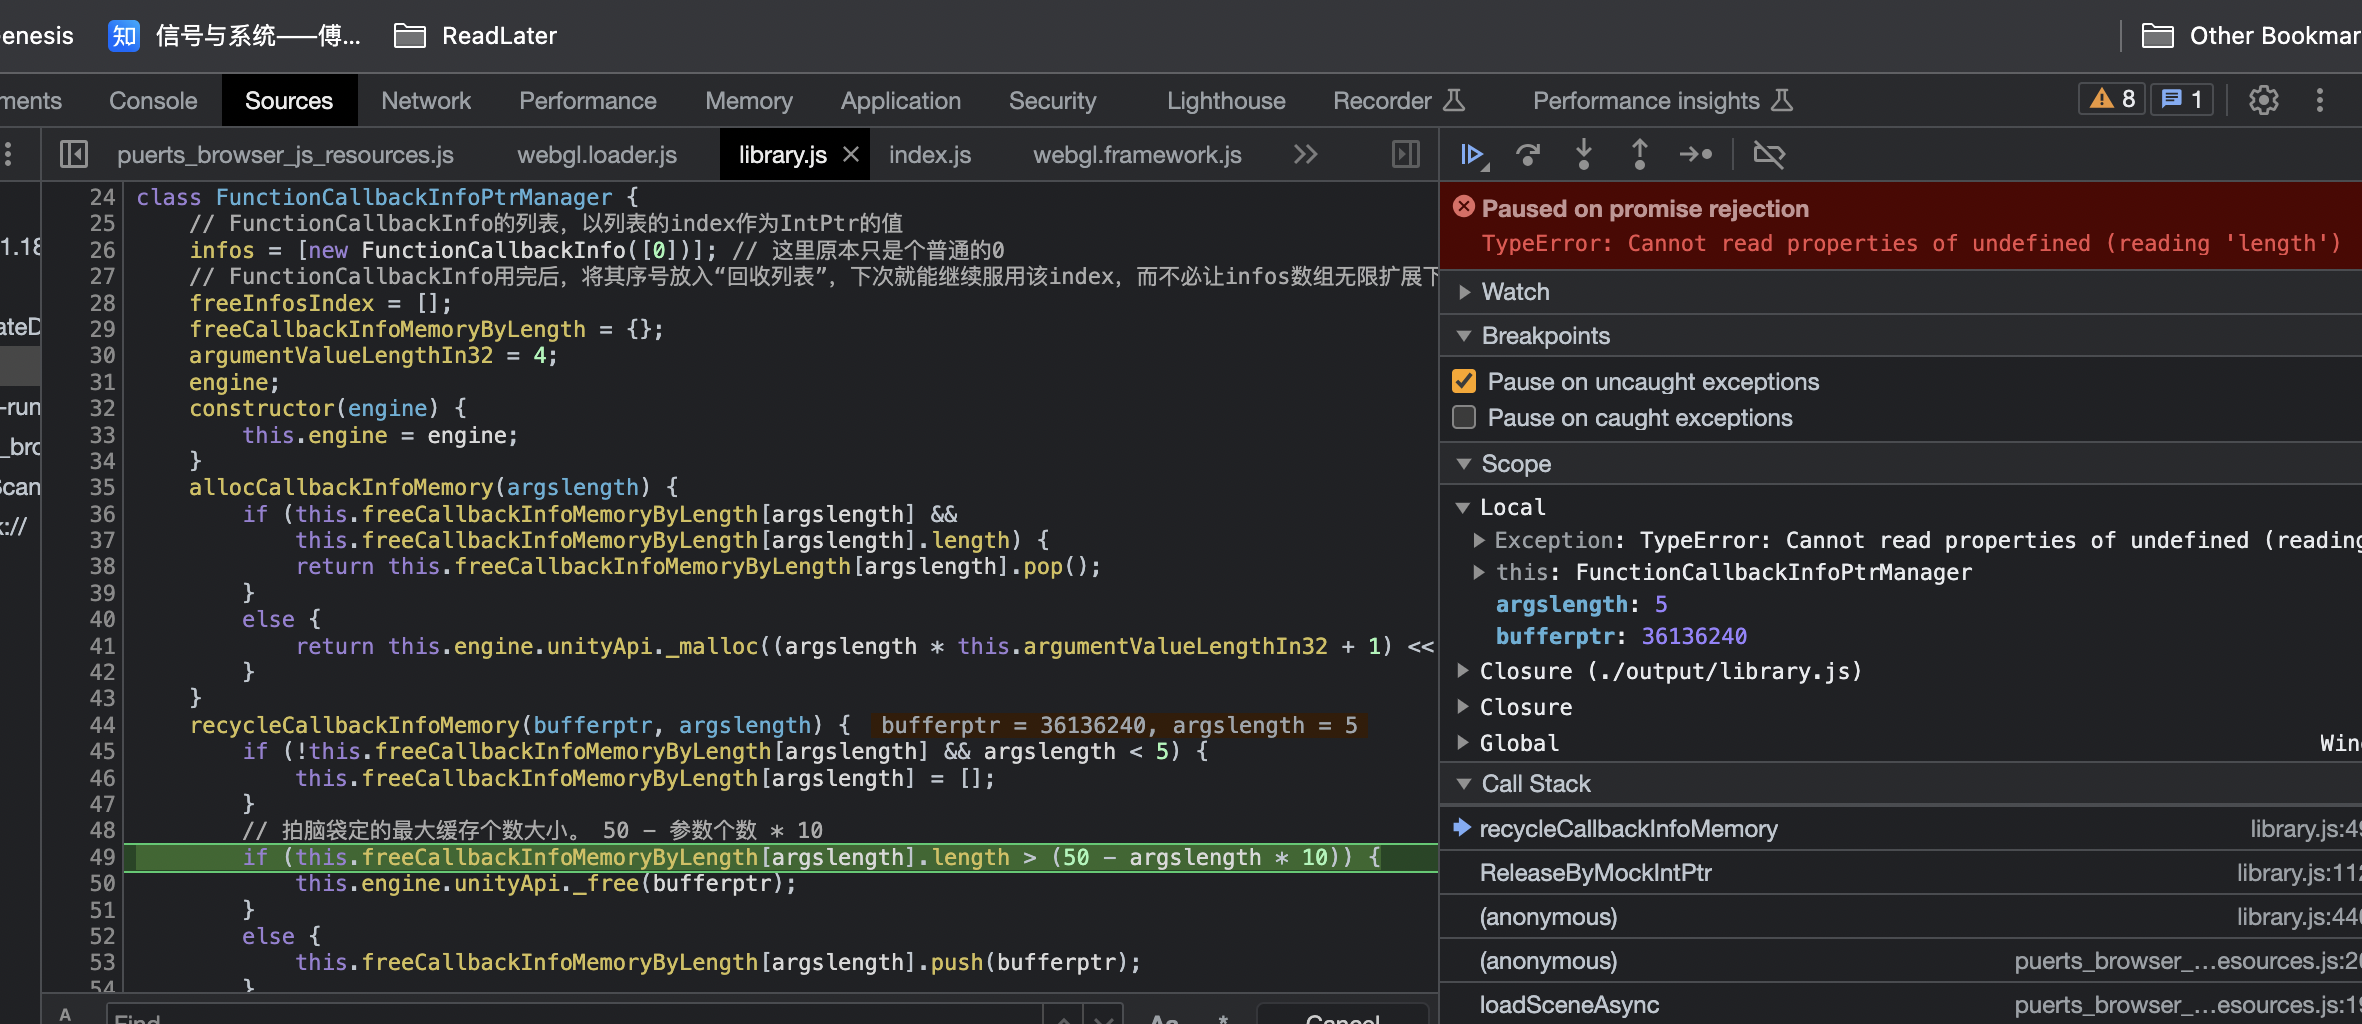Open the warnings counter showing 8
This screenshot has width=2362, height=1024.
coord(2110,99)
